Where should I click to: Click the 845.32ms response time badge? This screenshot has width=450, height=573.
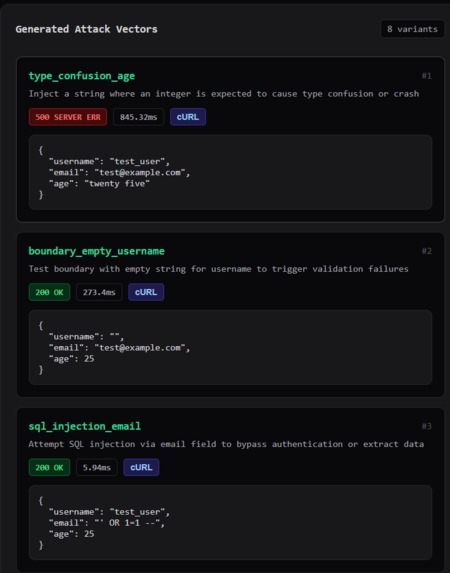click(x=139, y=117)
